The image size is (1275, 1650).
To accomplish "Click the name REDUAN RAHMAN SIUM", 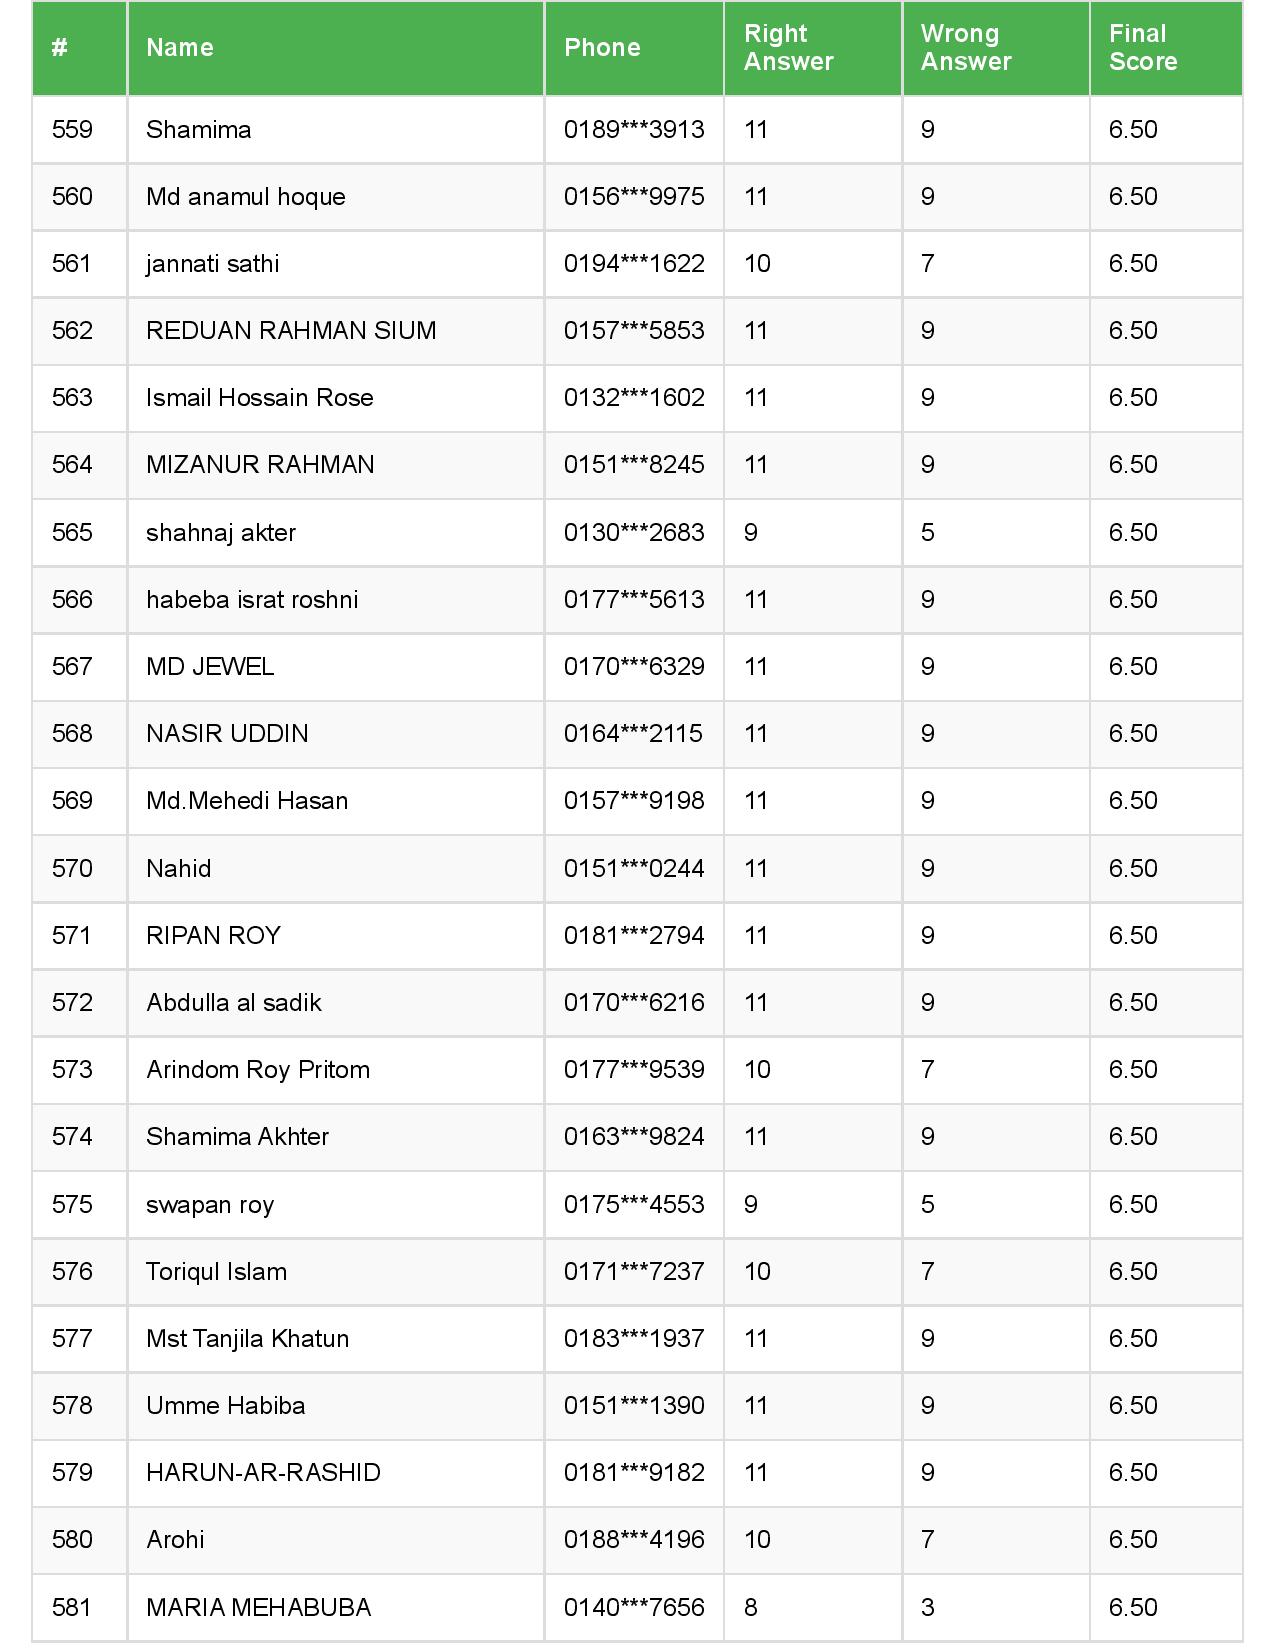I will tap(291, 331).
